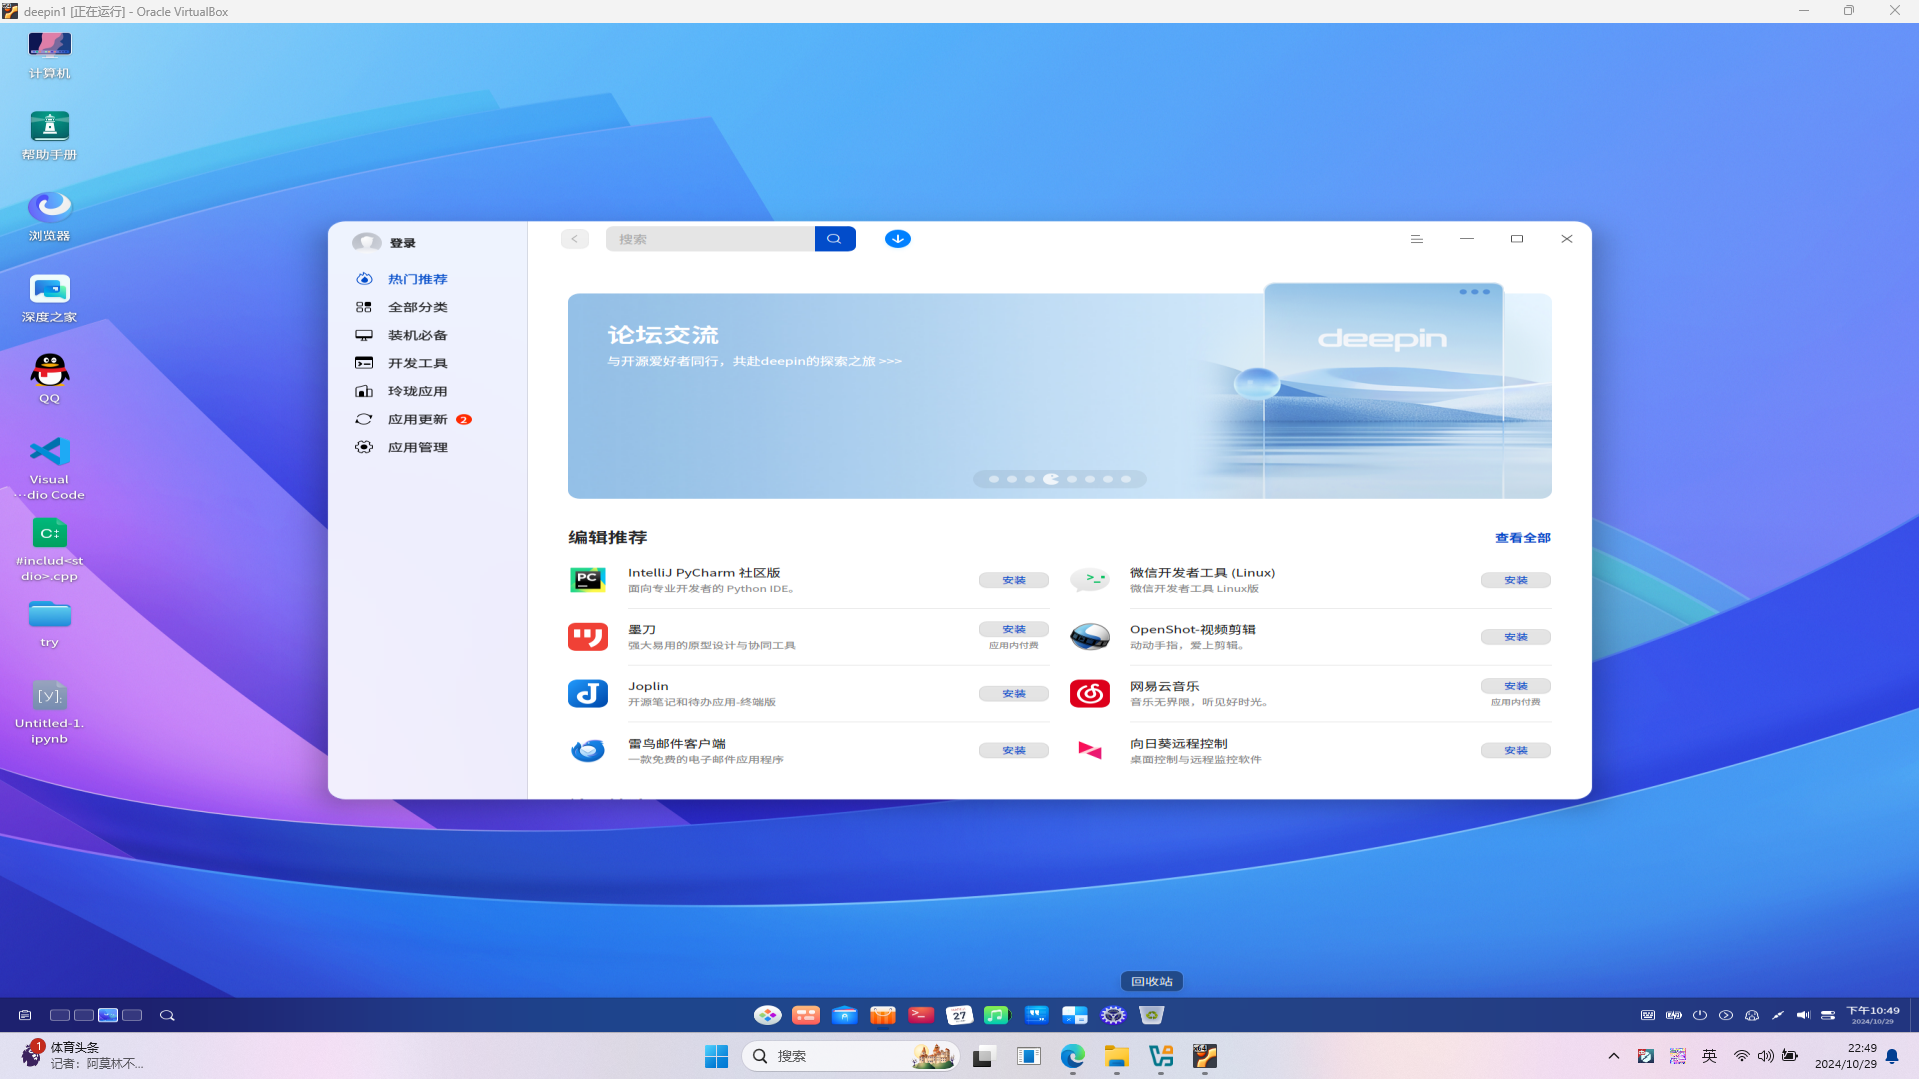The width and height of the screenshot is (1919, 1079).
Task: Focus the app store 搜索 field
Action: (x=710, y=239)
